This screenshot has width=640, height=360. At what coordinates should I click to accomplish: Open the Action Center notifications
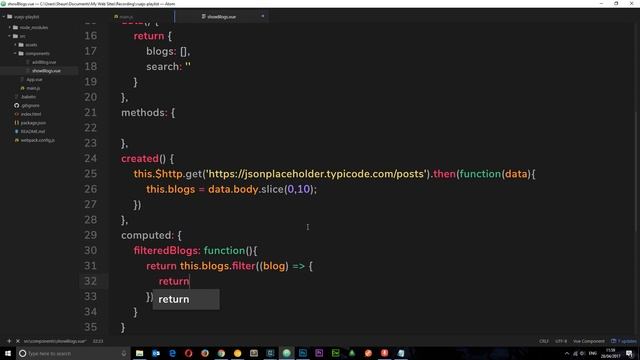[x=629, y=353]
